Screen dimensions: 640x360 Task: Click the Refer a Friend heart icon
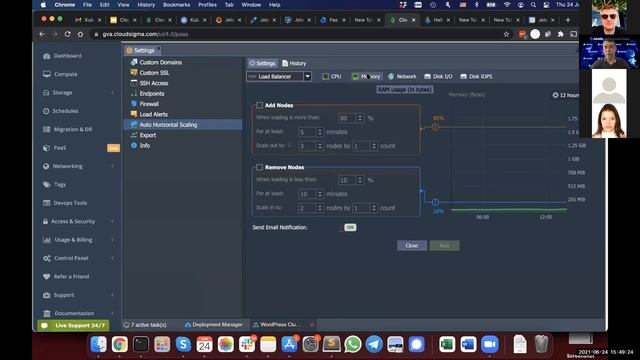point(47,276)
